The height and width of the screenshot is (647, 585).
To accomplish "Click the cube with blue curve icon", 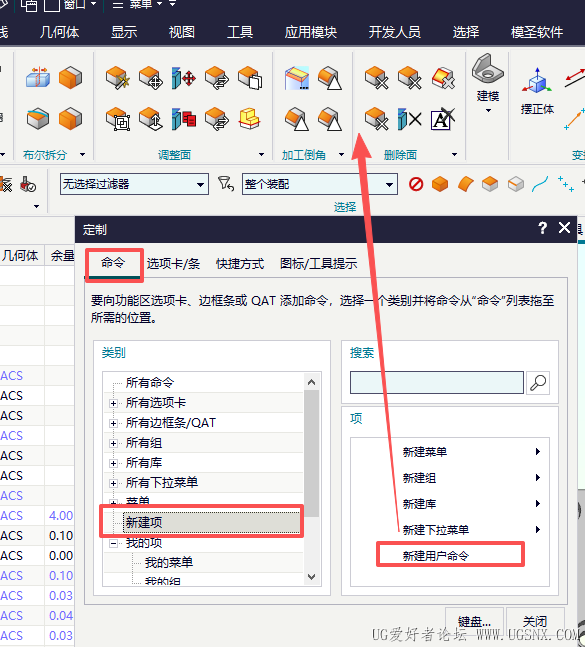I will coord(38,118).
